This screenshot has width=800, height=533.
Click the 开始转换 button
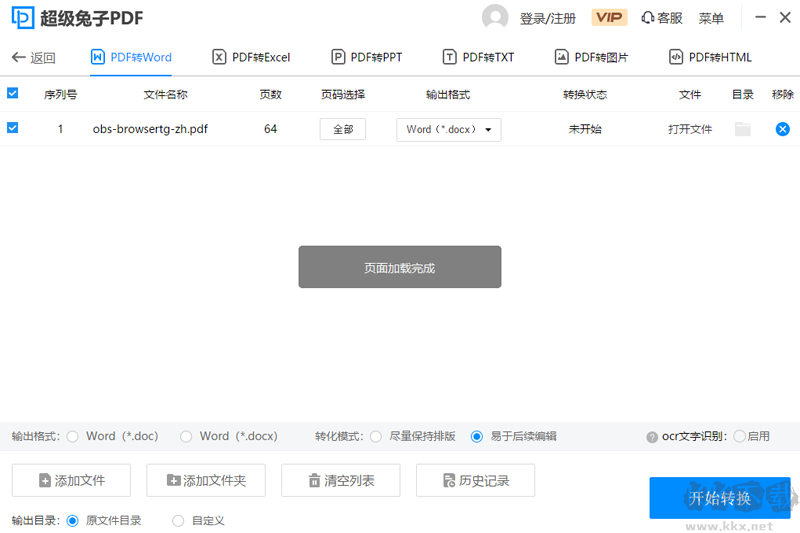pyautogui.click(x=719, y=498)
